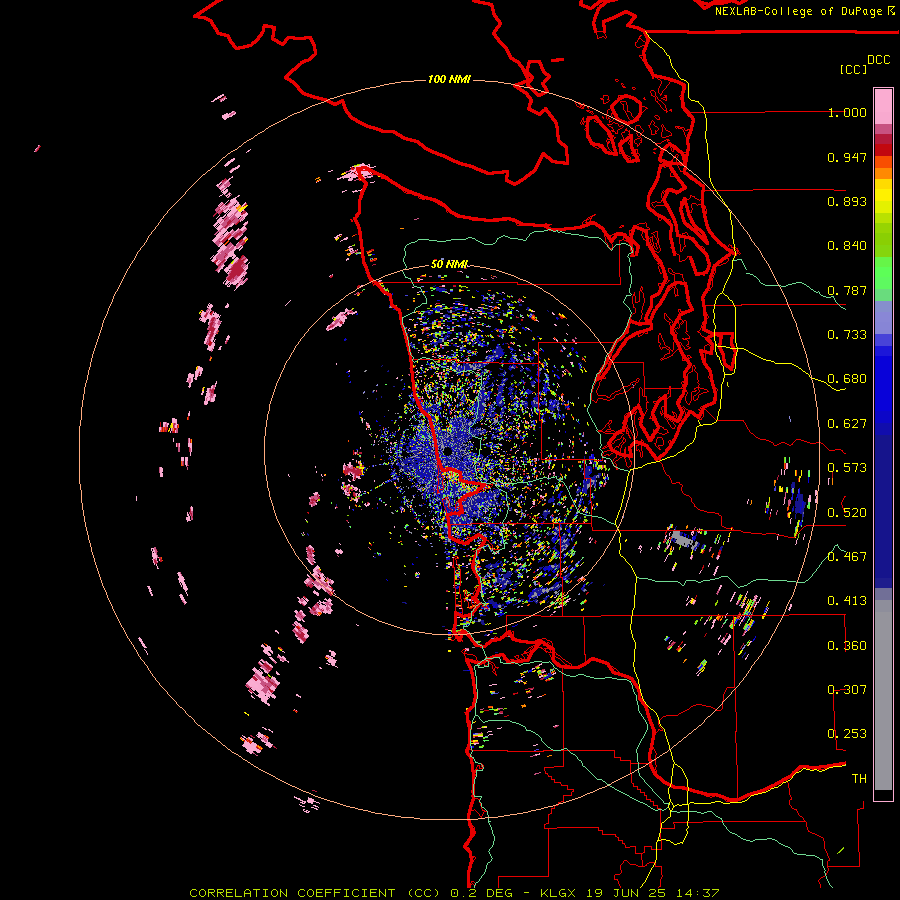This screenshot has width=900, height=900.
Task: Click the 0.733 scale value
Action: click(847, 335)
